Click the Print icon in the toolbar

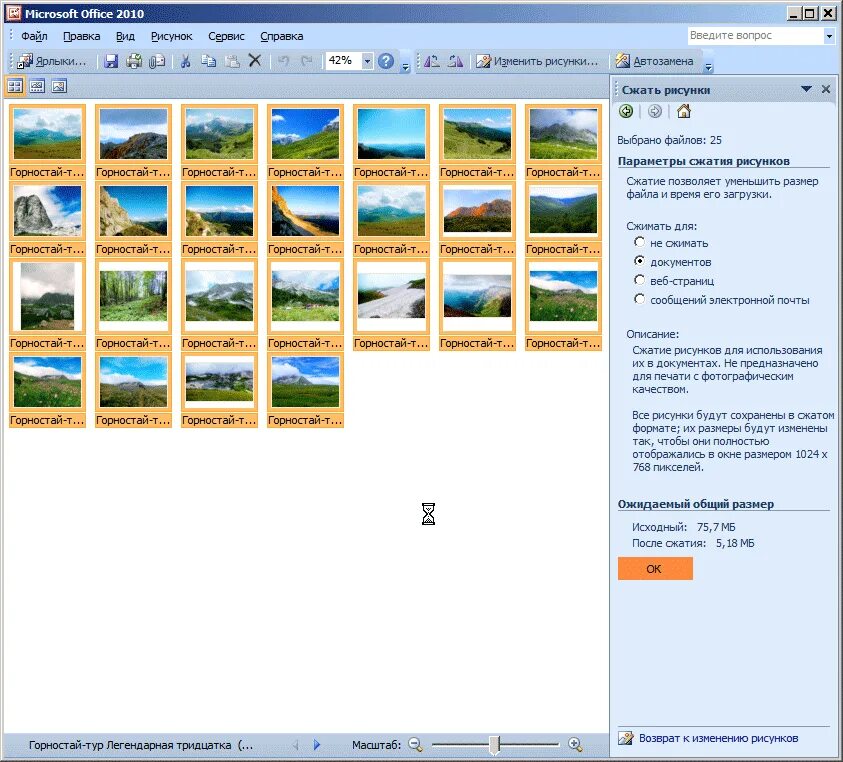pos(134,61)
